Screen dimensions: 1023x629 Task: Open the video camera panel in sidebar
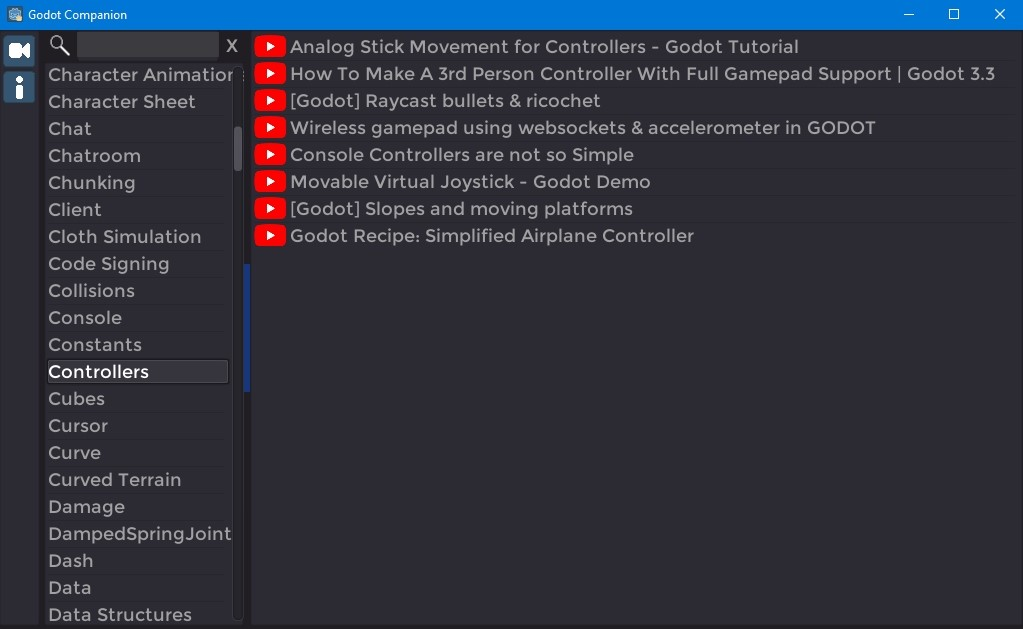pos(19,48)
